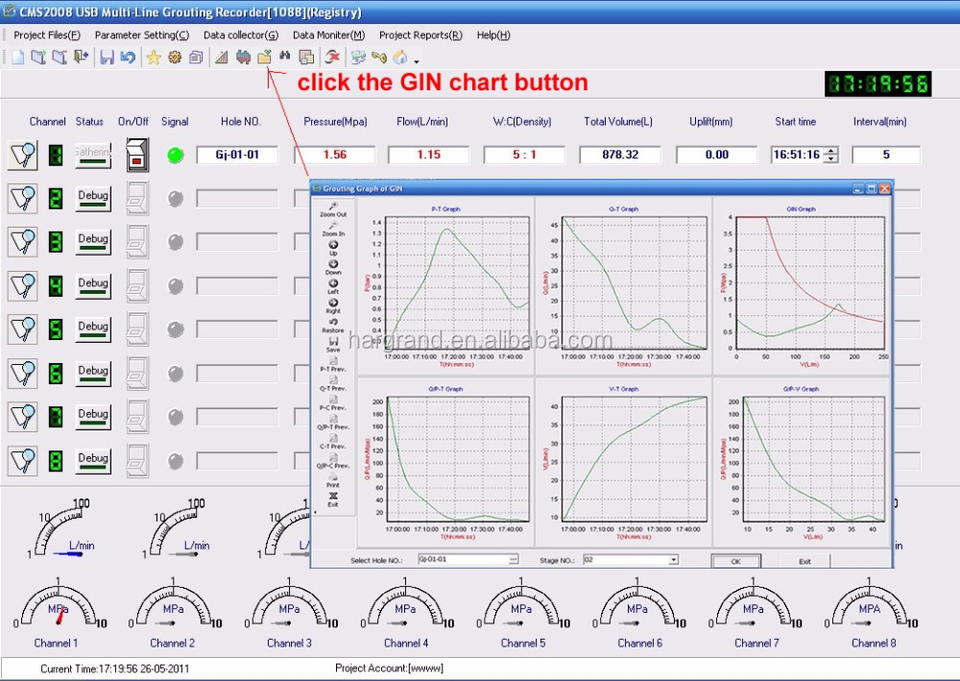Toggle the On/Off switch for channel 2

(x=137, y=197)
